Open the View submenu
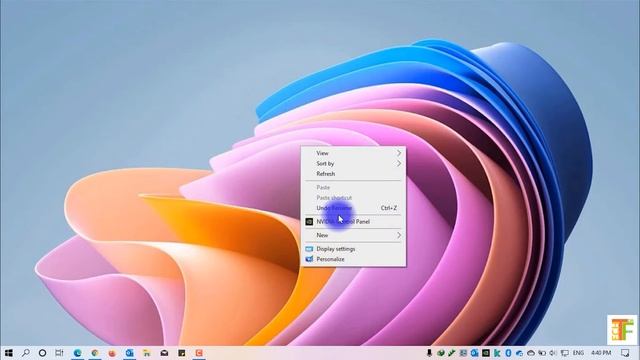The image size is (640, 360). click(x=353, y=153)
